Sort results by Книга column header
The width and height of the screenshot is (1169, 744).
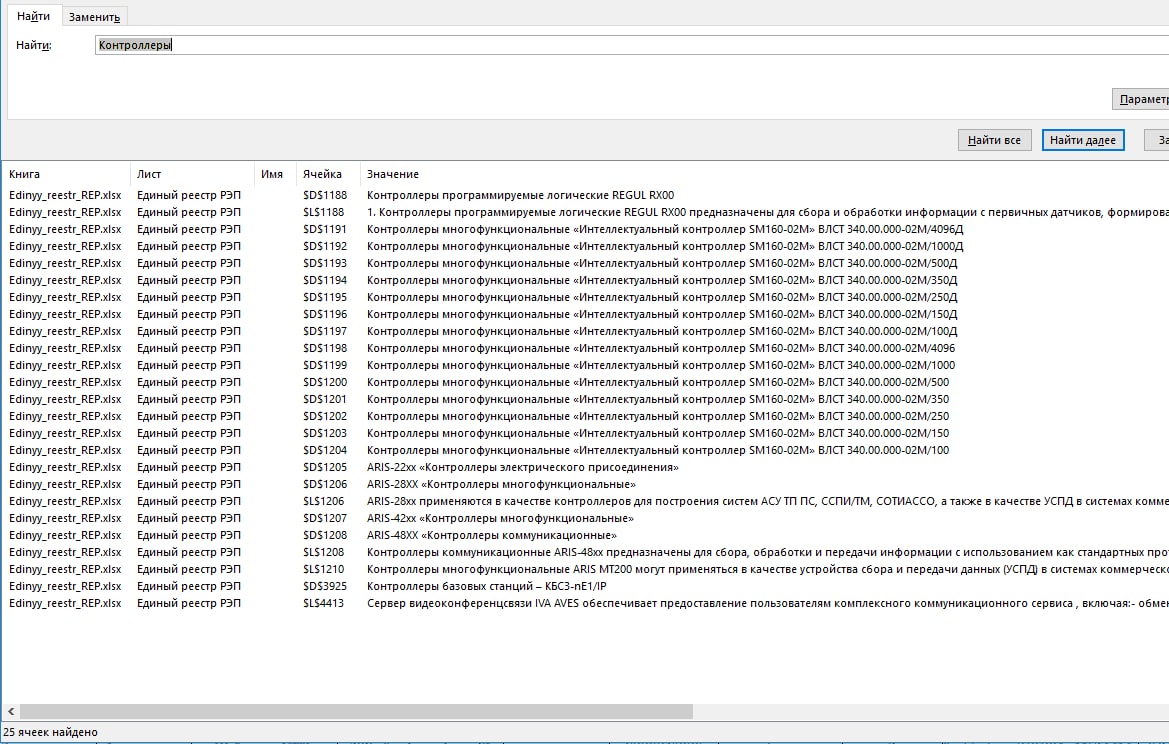pyautogui.click(x=67, y=174)
